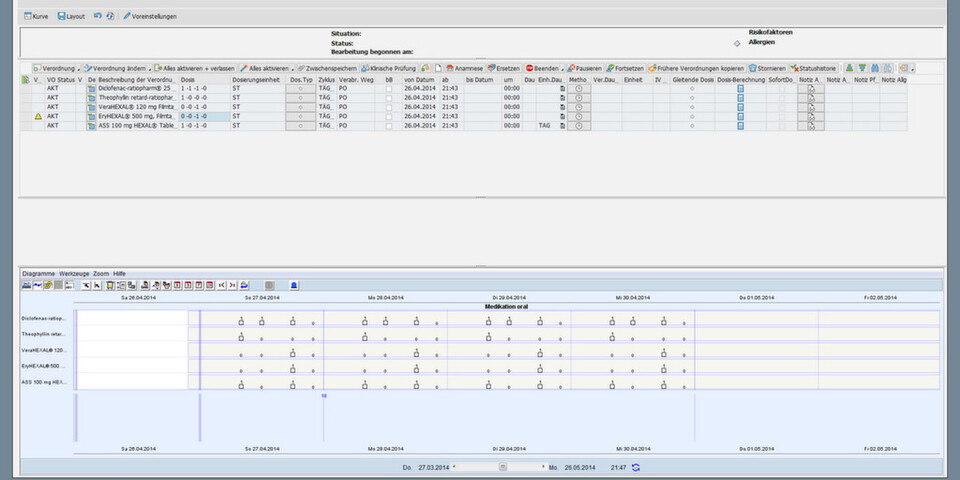Click the Layout save icon
This screenshot has width=960, height=480.
[x=61, y=17]
